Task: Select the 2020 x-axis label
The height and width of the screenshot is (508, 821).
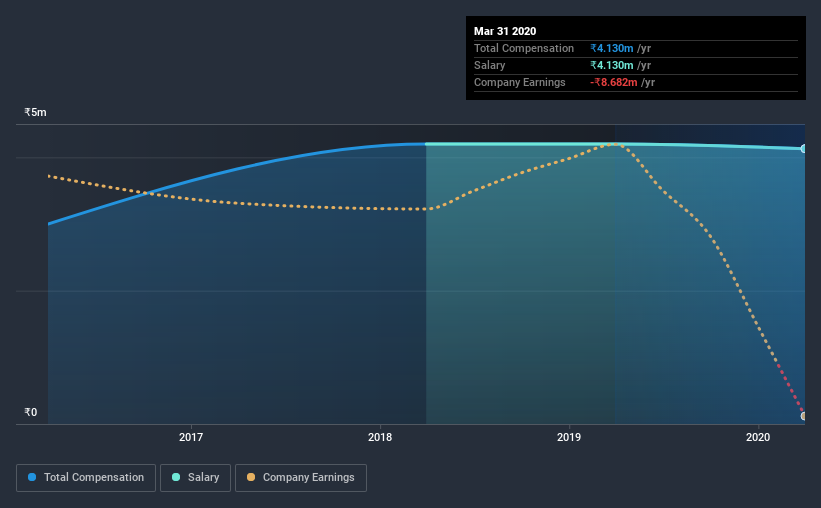Action: 758,437
